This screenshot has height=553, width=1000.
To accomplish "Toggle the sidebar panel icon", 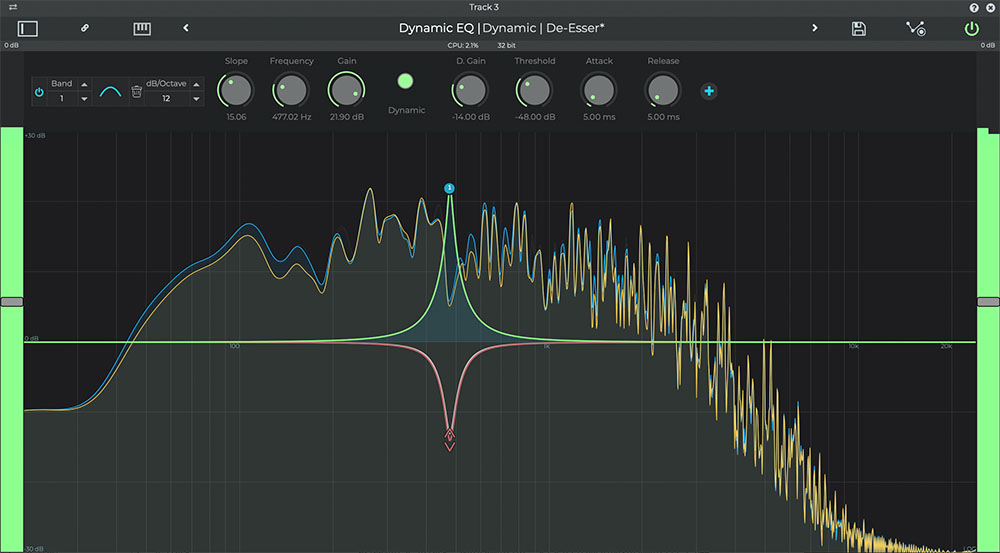I will 27,29.
